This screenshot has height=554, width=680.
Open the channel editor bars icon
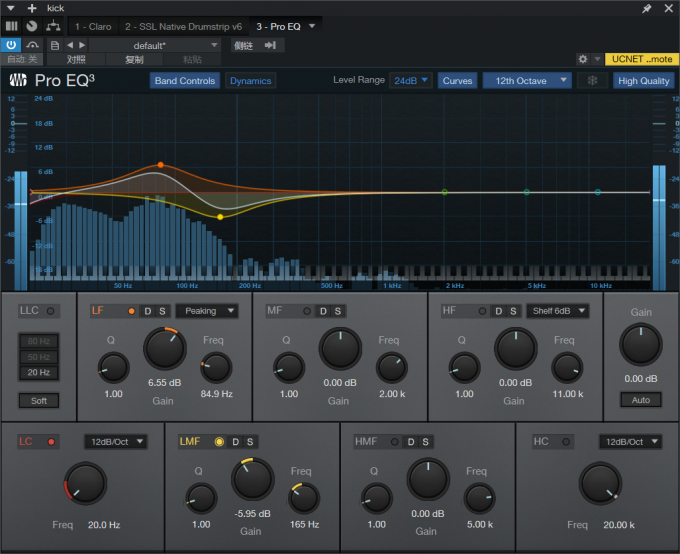click(x=12, y=26)
